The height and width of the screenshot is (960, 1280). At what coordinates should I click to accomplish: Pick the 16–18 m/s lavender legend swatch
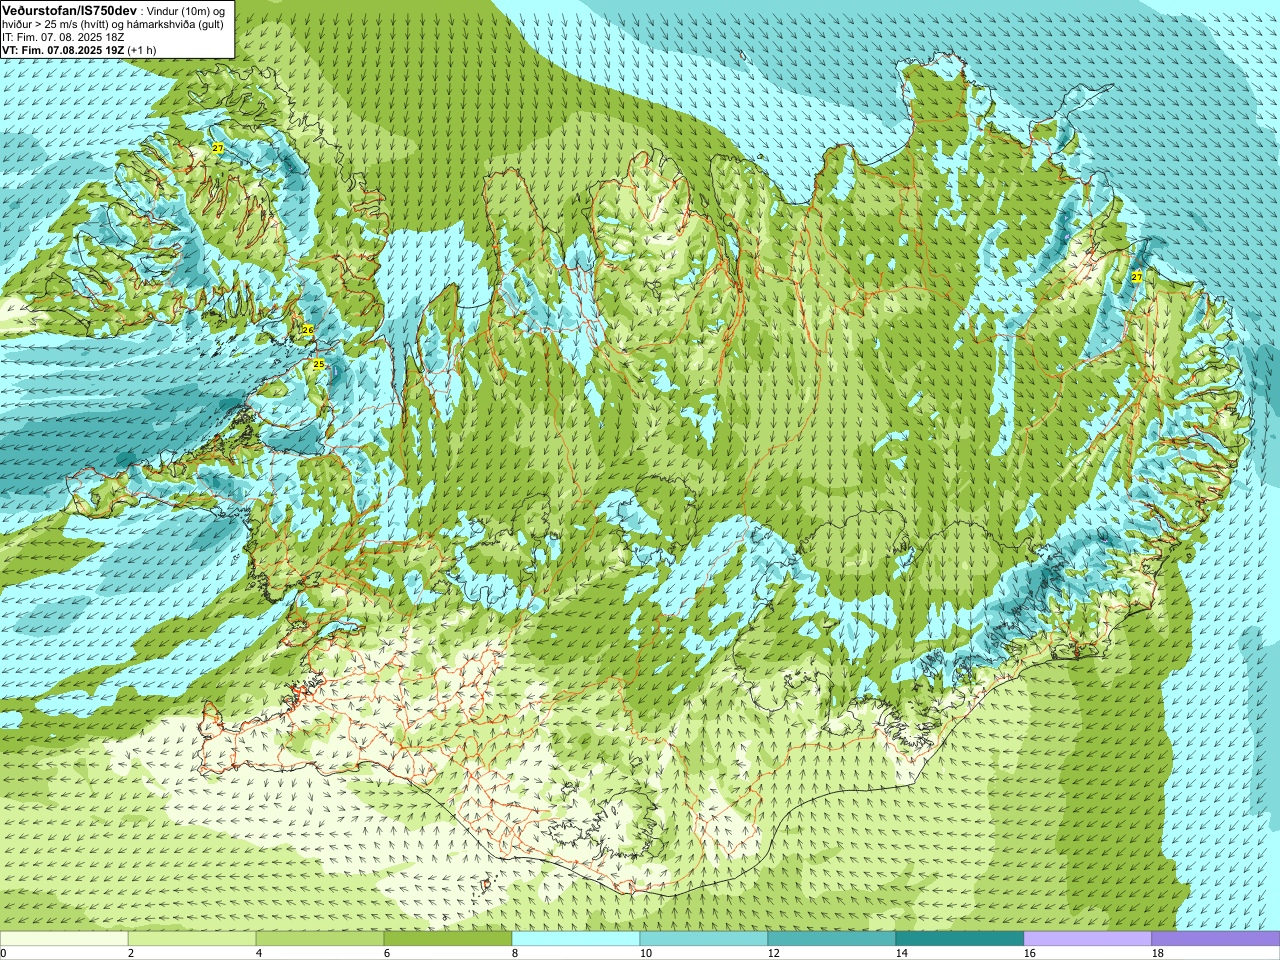tap(1088, 939)
